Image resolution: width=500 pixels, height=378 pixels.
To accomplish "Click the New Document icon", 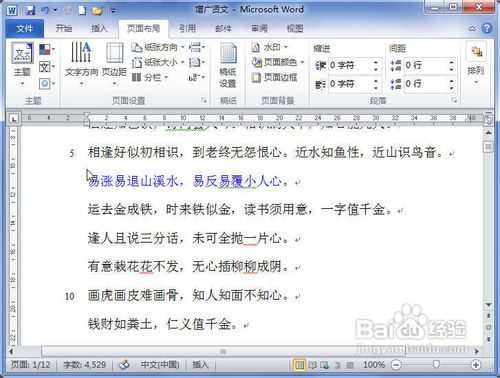I will click(82, 10).
